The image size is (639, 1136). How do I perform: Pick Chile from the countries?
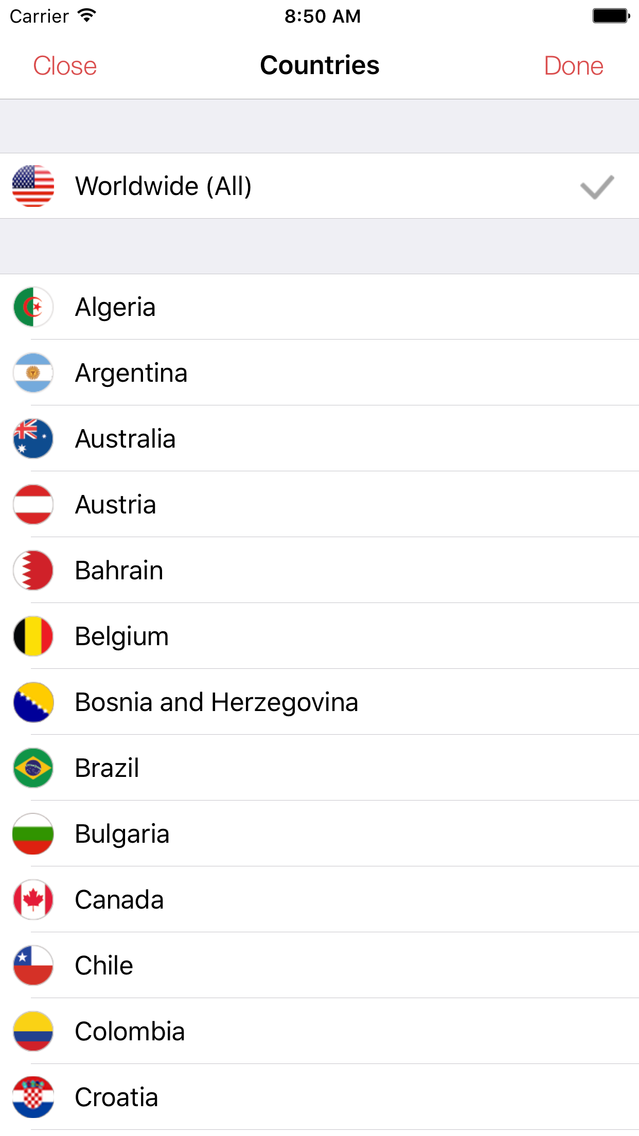tap(320, 966)
